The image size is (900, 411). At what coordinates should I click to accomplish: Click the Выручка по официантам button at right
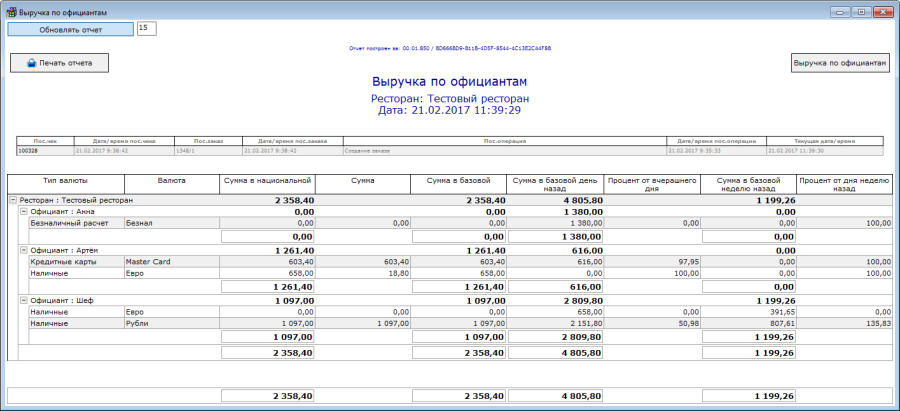(840, 63)
